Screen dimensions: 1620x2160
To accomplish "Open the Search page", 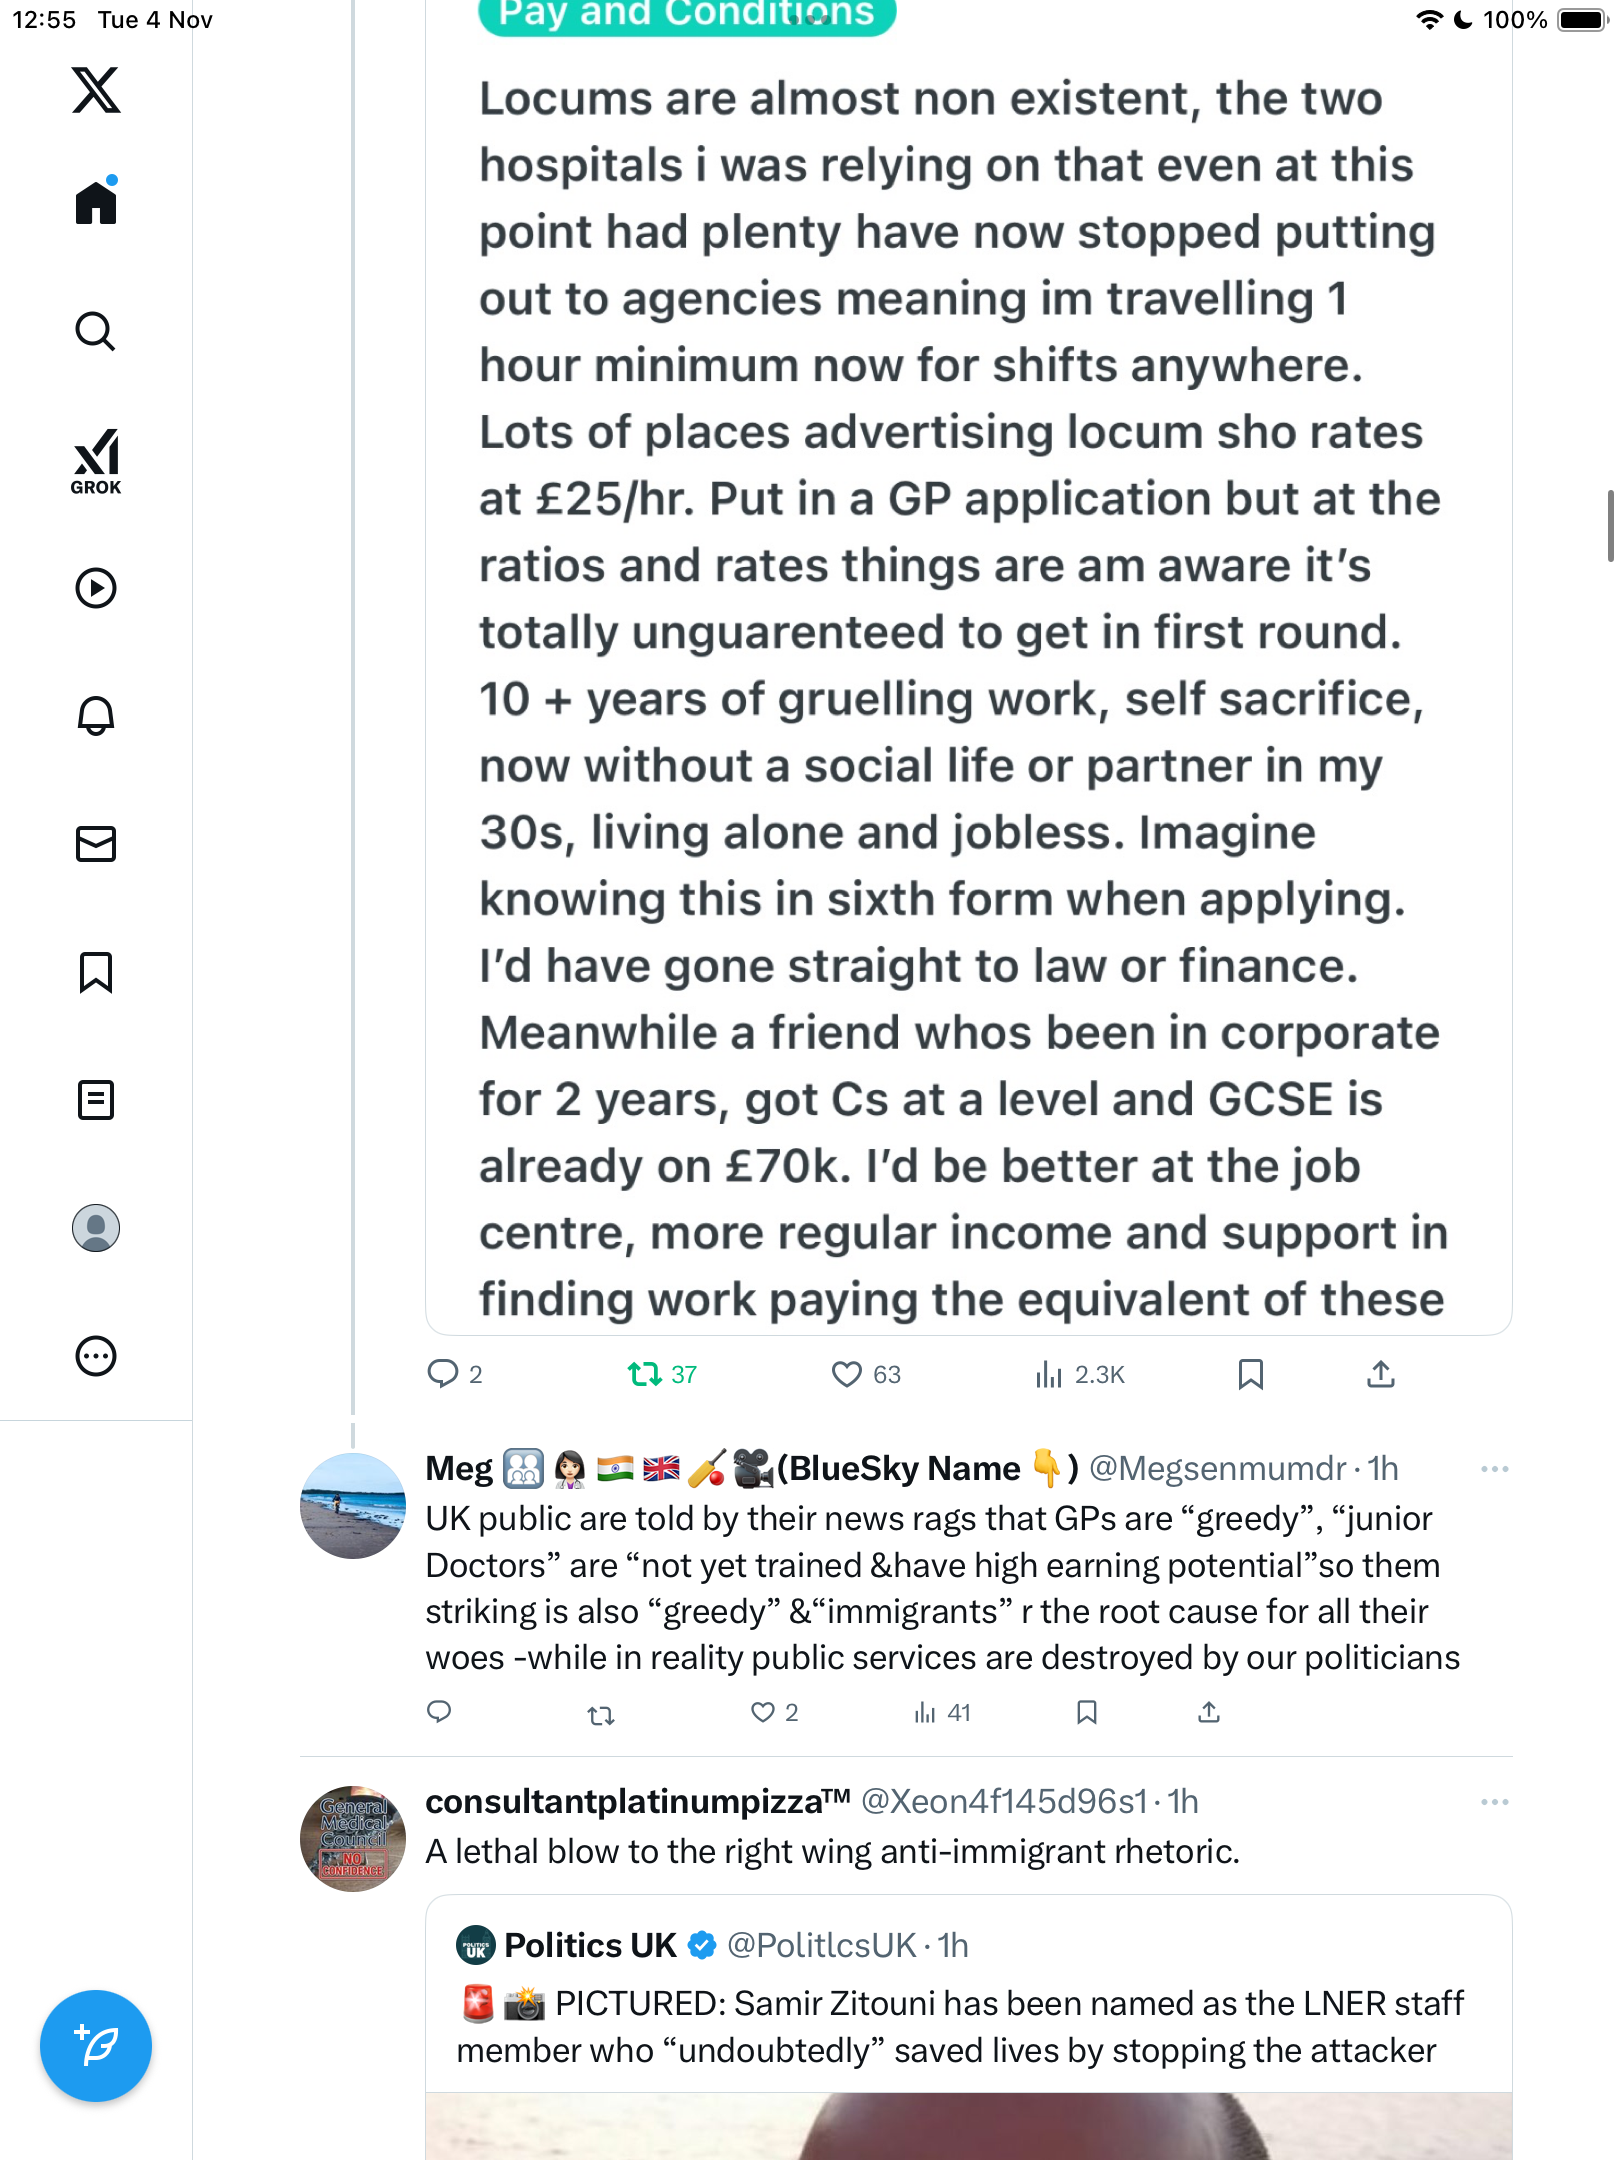I will [x=96, y=331].
